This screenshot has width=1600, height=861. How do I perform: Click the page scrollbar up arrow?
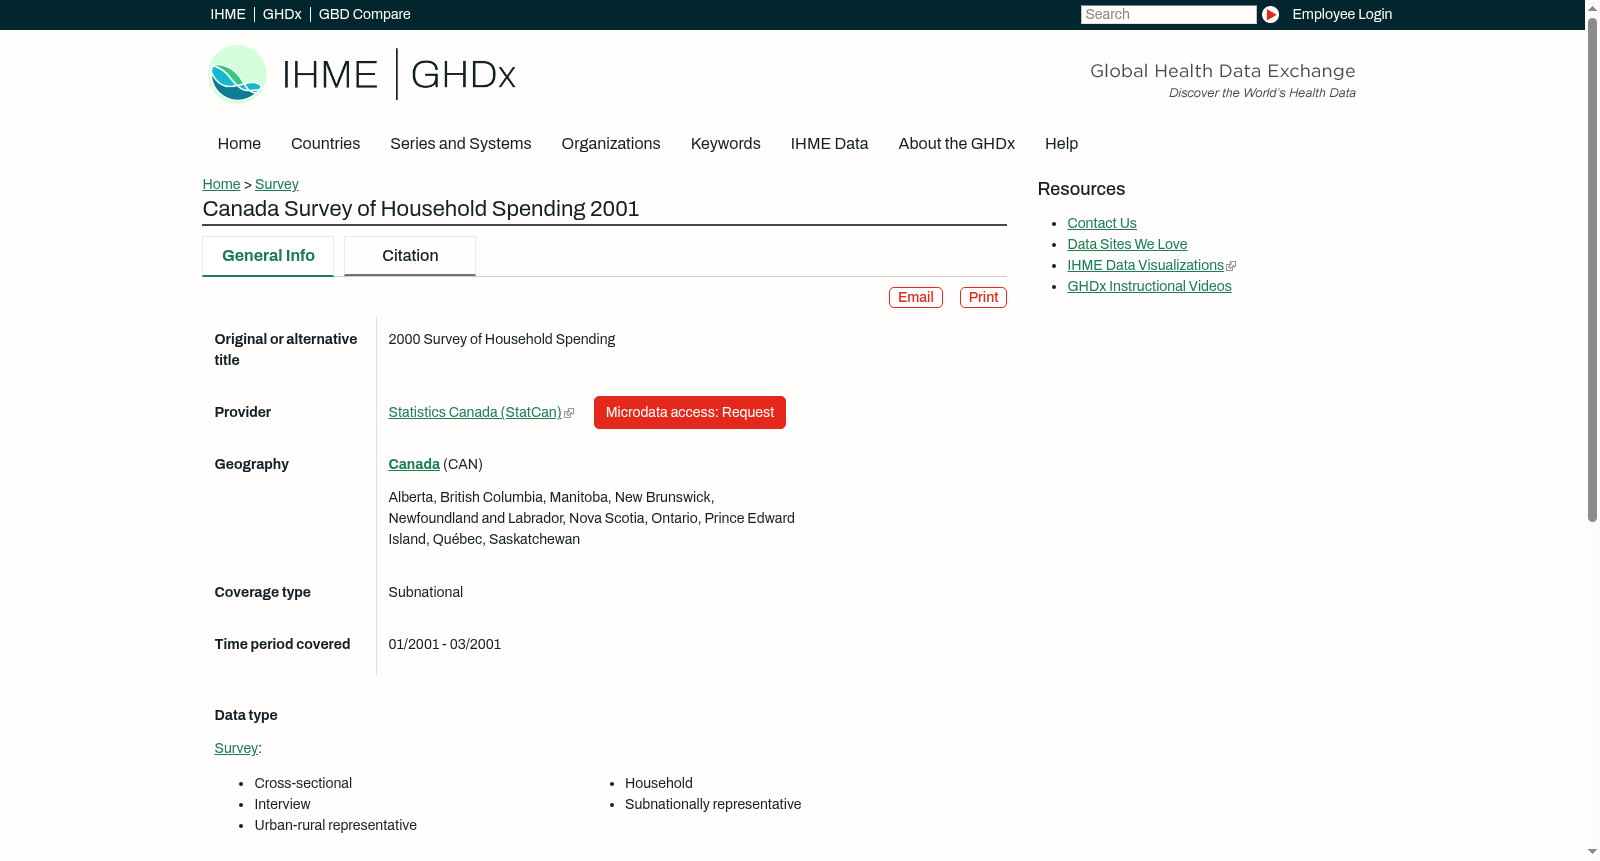tap(1592, 7)
